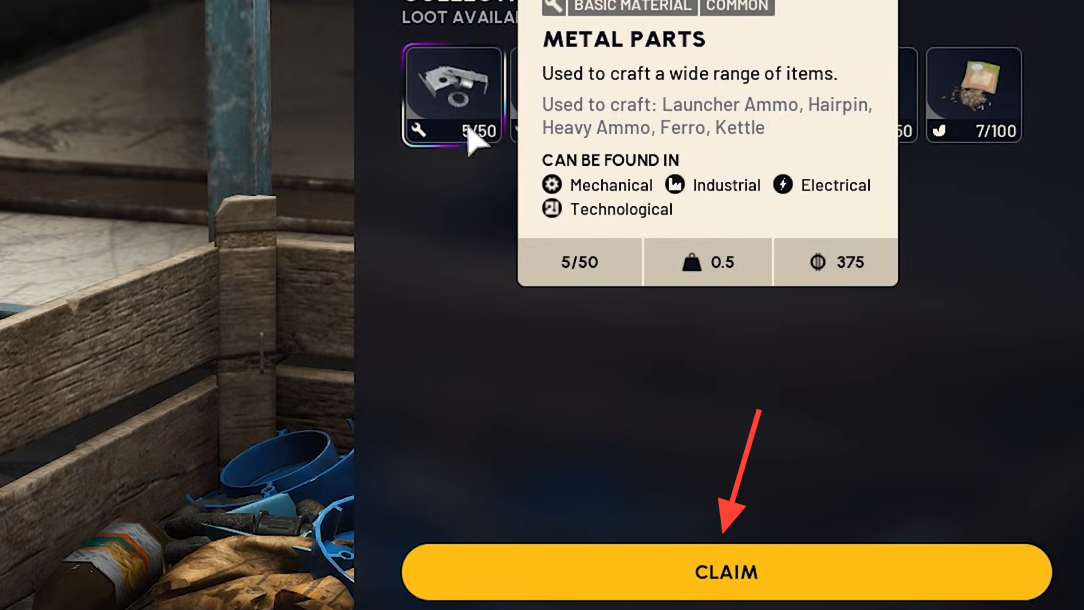
Task: Click the METAL PARTS tooltip title
Action: click(x=624, y=39)
